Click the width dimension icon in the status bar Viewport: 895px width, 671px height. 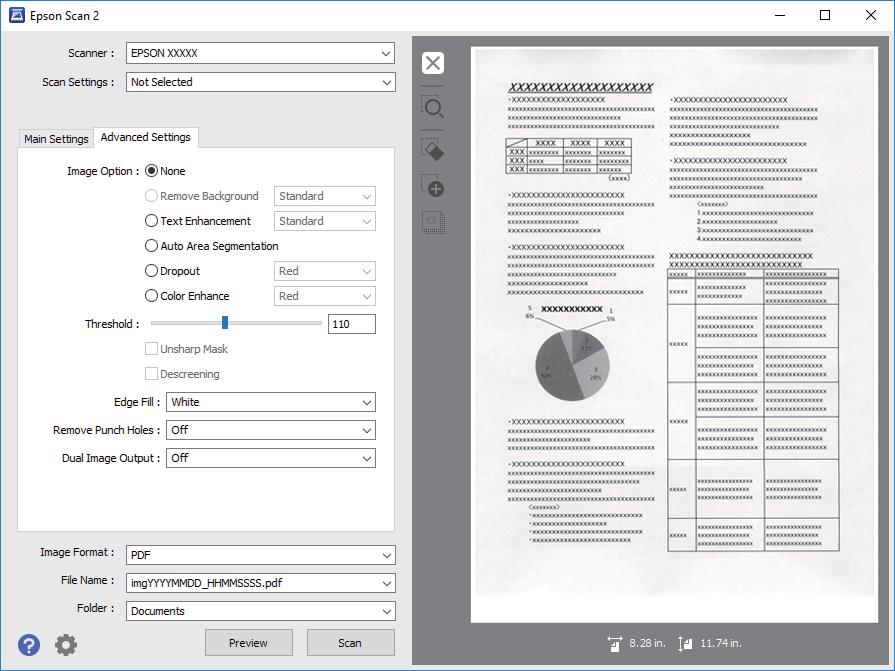pyautogui.click(x=614, y=644)
